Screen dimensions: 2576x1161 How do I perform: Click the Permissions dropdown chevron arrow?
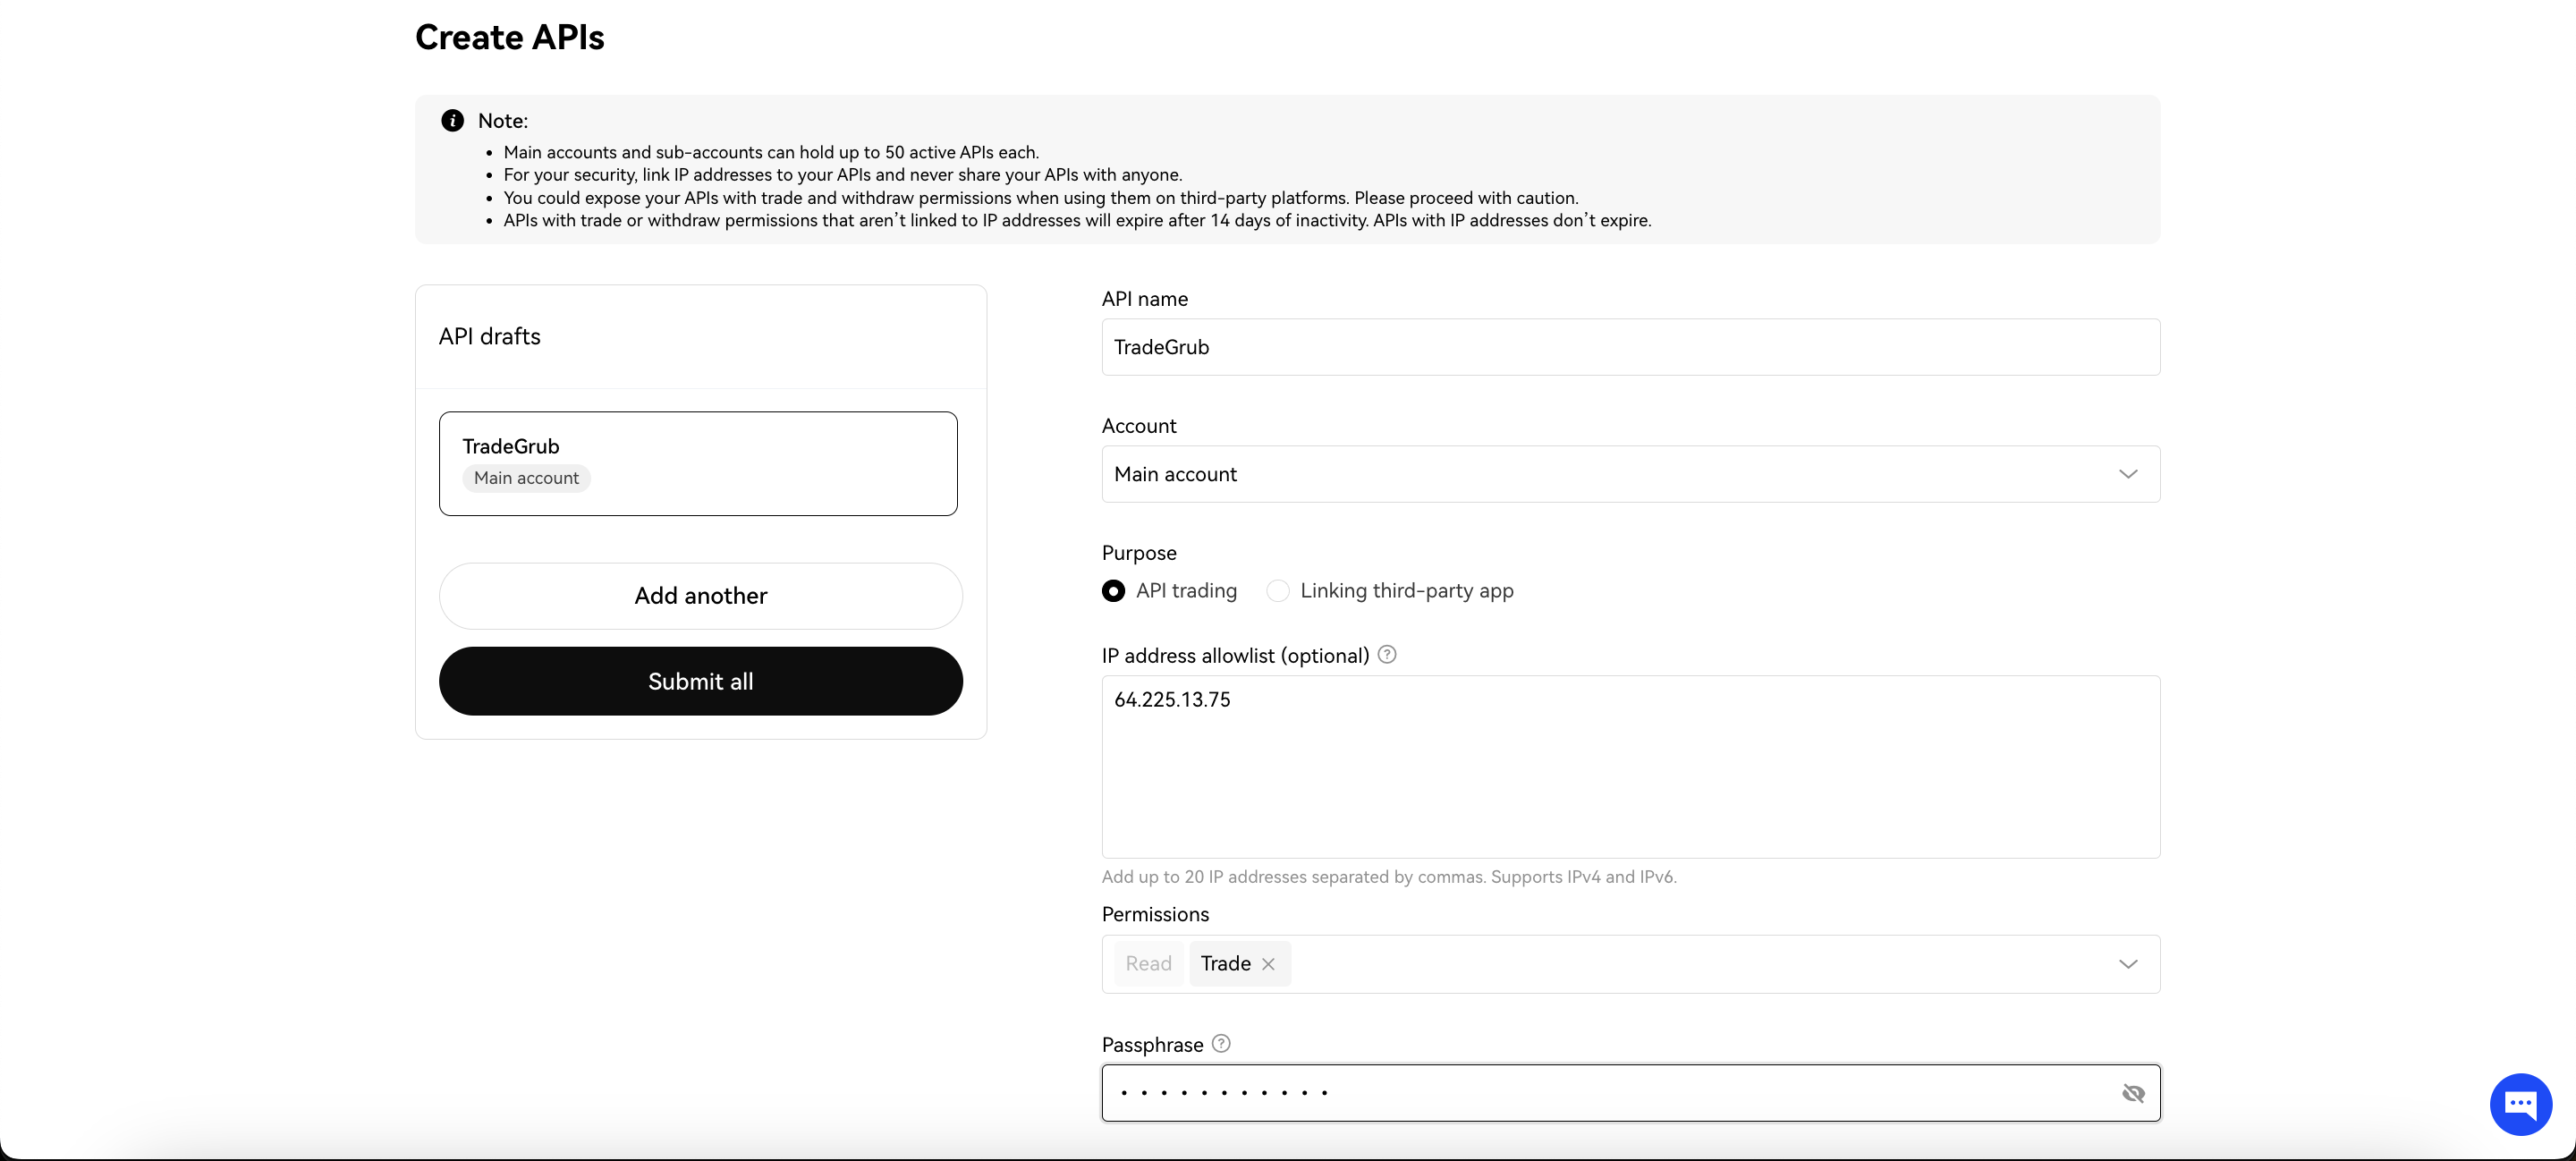click(2128, 964)
